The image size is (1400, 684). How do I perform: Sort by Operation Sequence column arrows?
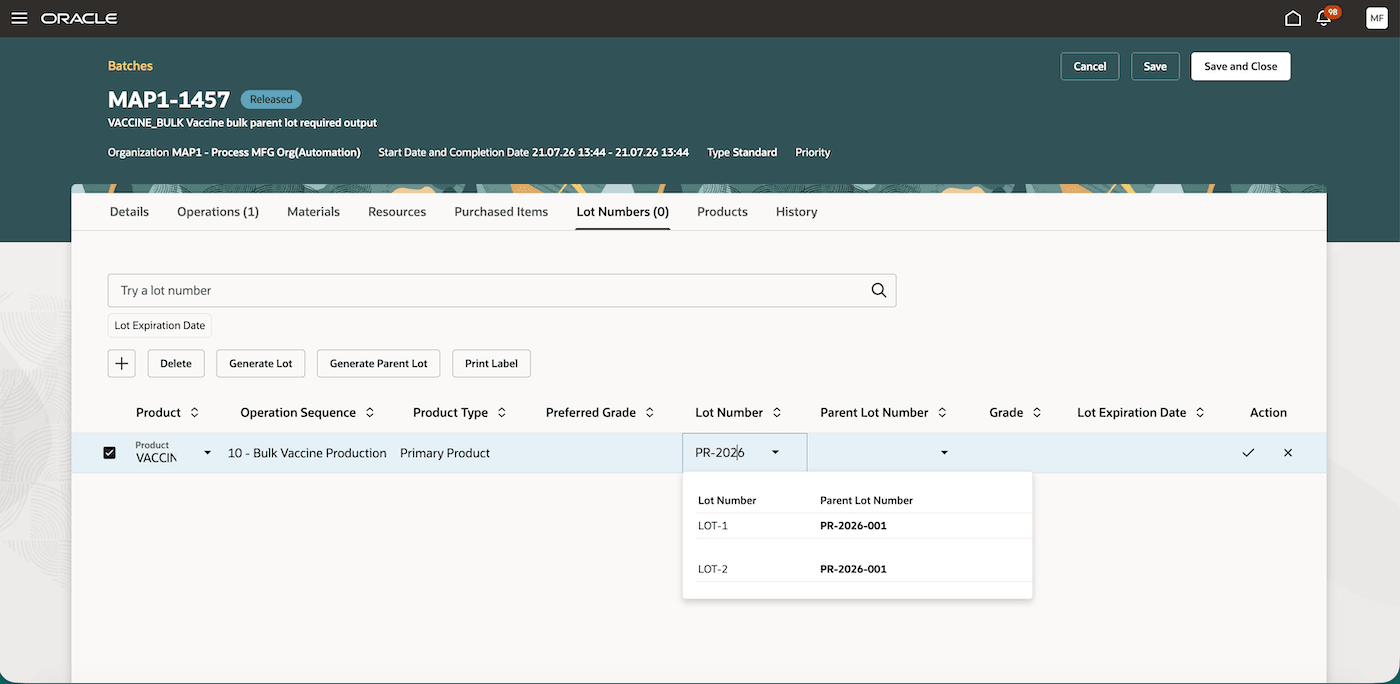(370, 412)
